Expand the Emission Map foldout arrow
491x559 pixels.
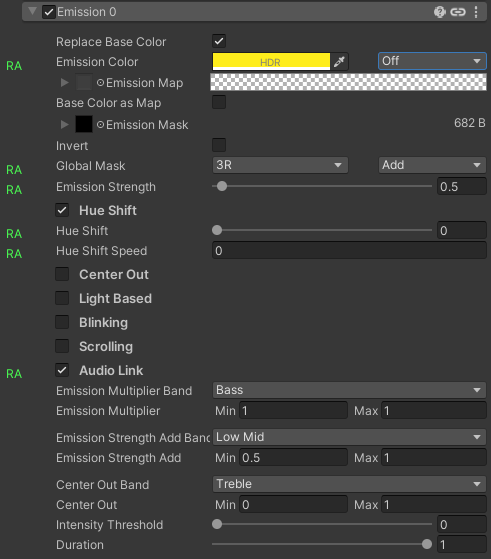tap(65, 83)
